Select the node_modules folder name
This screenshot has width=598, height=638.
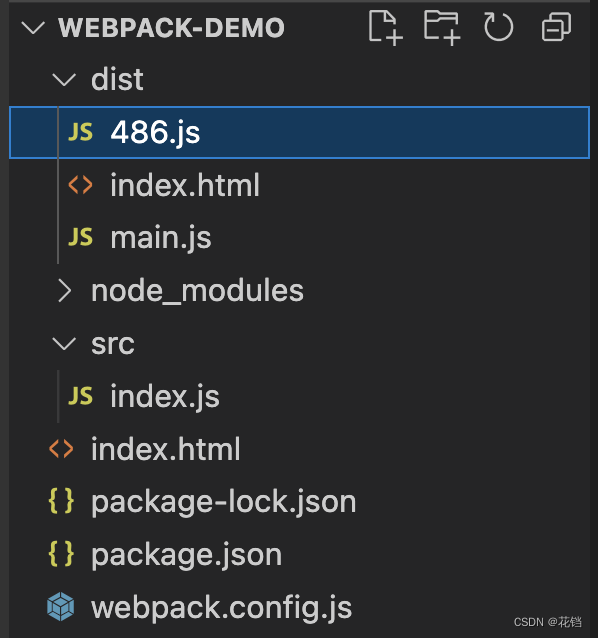[x=197, y=291]
